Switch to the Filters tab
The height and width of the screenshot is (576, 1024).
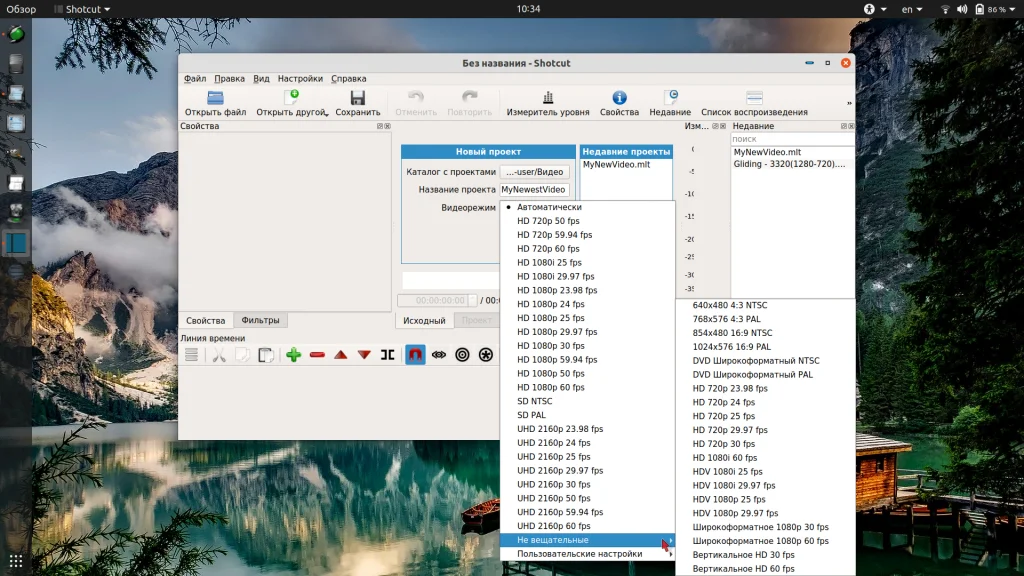(260, 321)
